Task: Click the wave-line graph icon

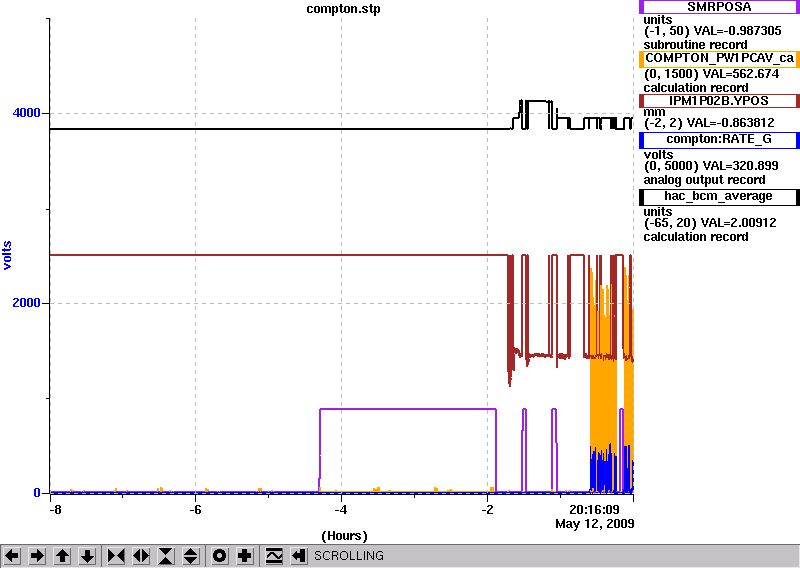Action: pos(274,555)
